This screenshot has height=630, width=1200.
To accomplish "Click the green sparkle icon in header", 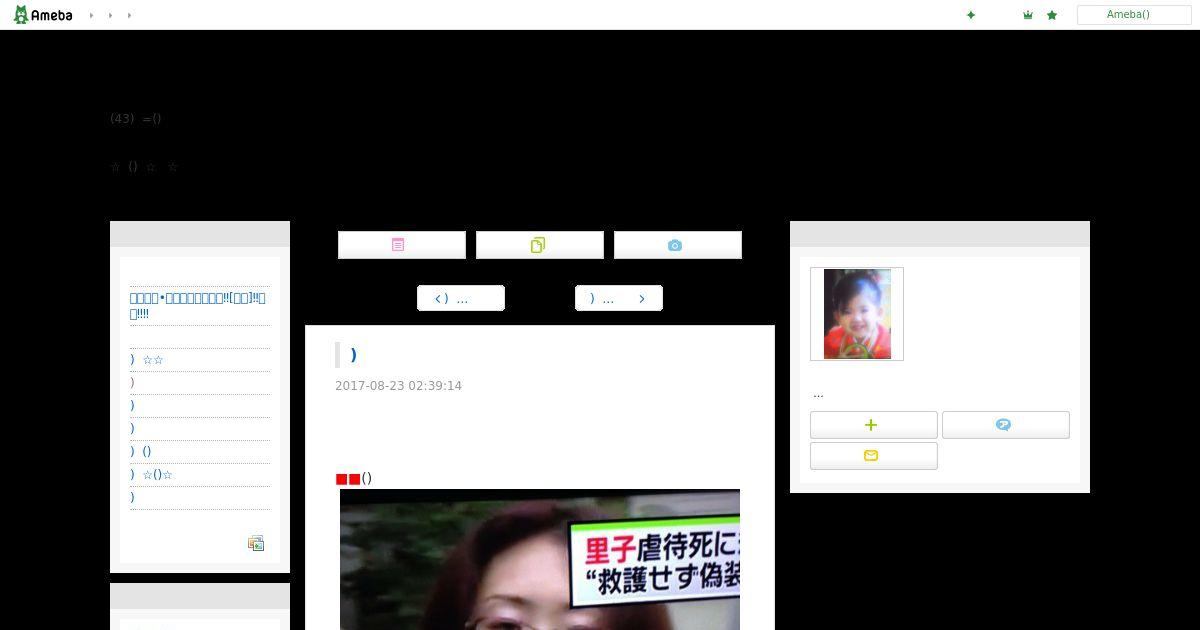I will pyautogui.click(x=971, y=15).
